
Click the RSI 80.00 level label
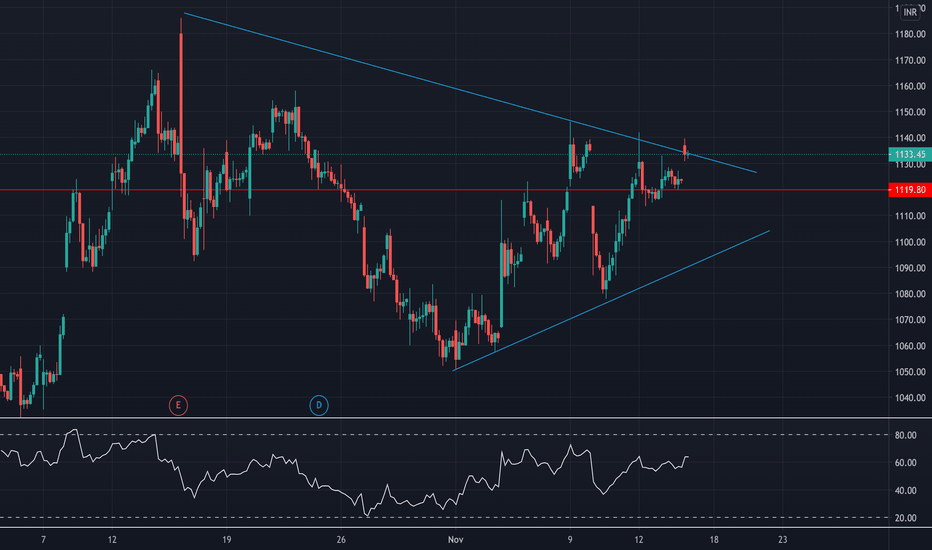pos(905,435)
